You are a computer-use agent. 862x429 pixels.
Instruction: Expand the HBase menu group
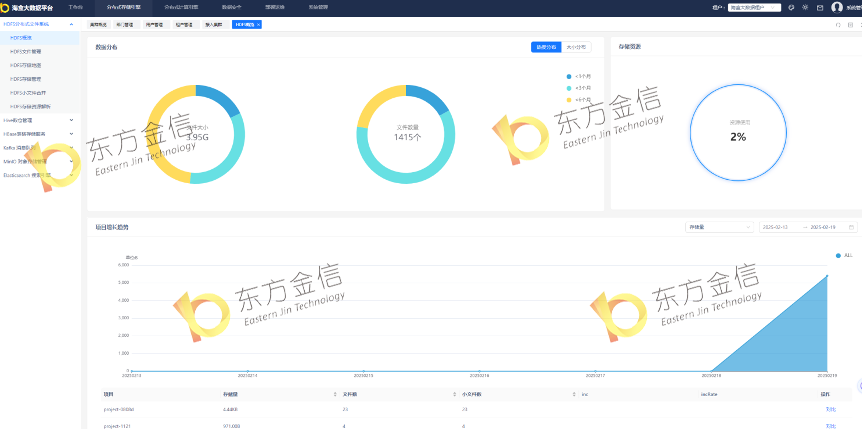(x=40, y=134)
